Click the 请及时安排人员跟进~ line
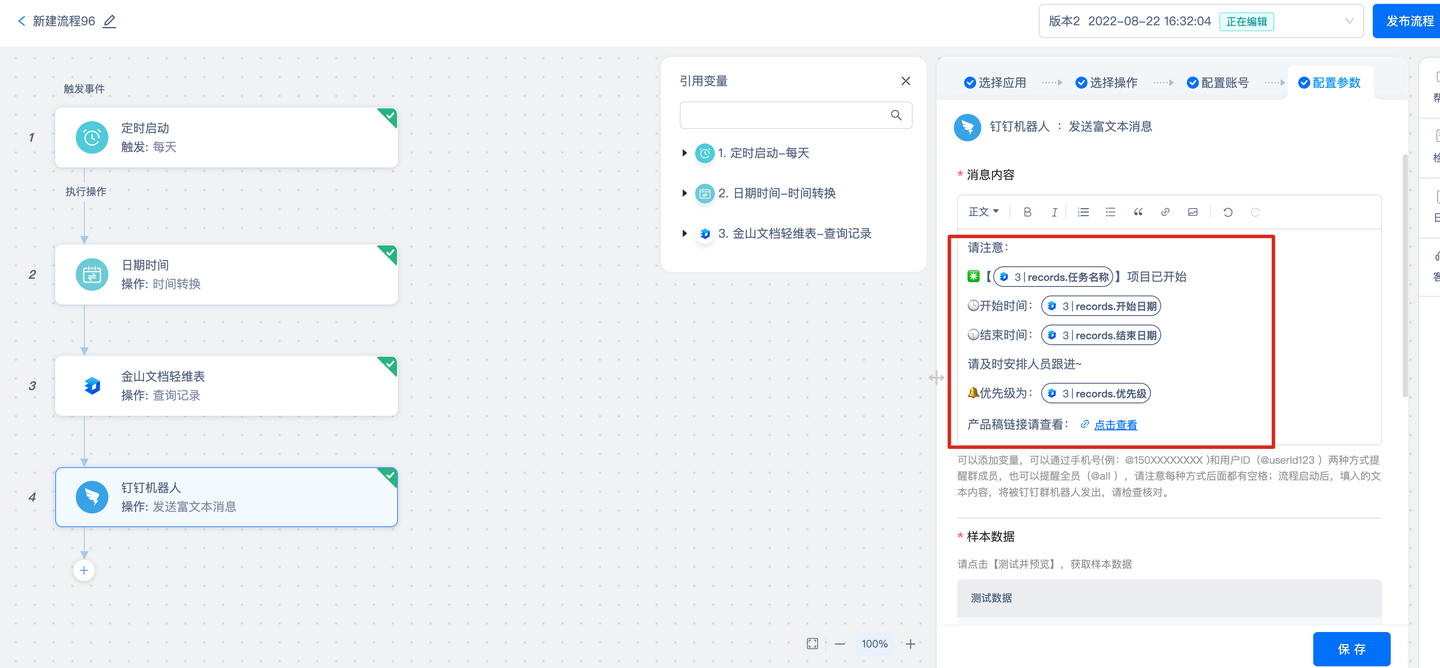Viewport: 1440px width, 668px height. click(1024, 364)
